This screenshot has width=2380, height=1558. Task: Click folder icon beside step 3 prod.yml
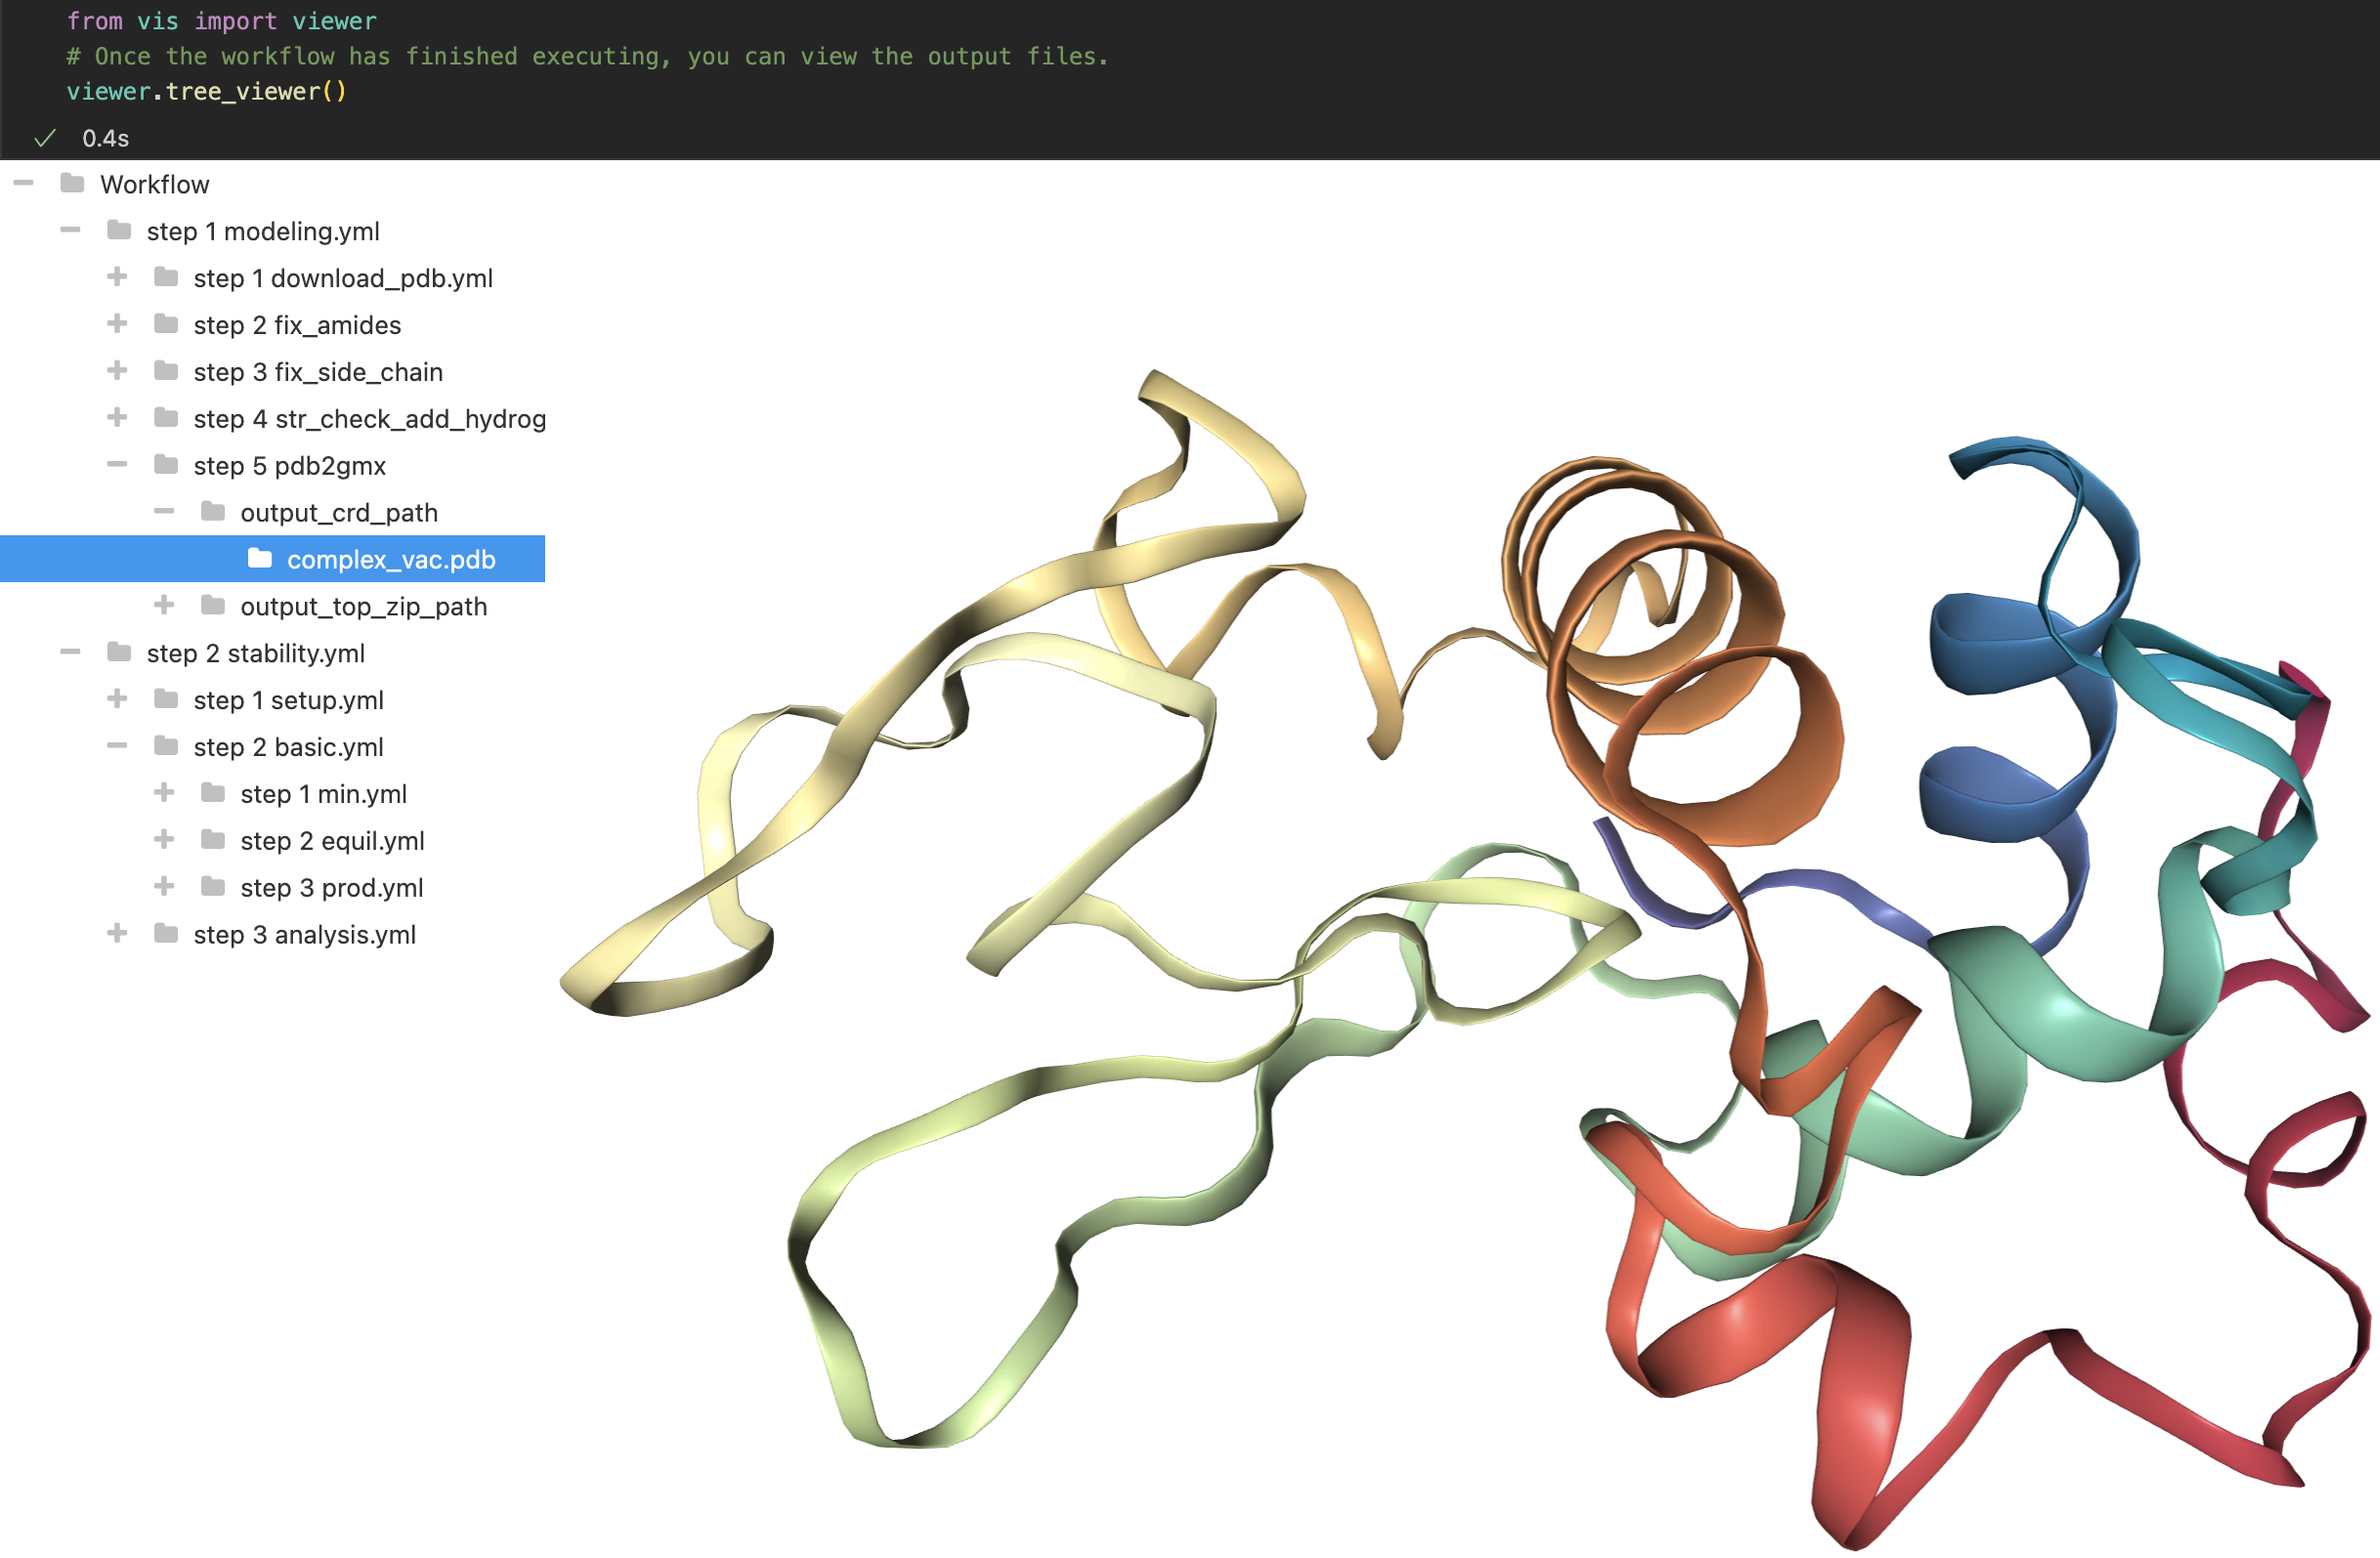[x=213, y=886]
